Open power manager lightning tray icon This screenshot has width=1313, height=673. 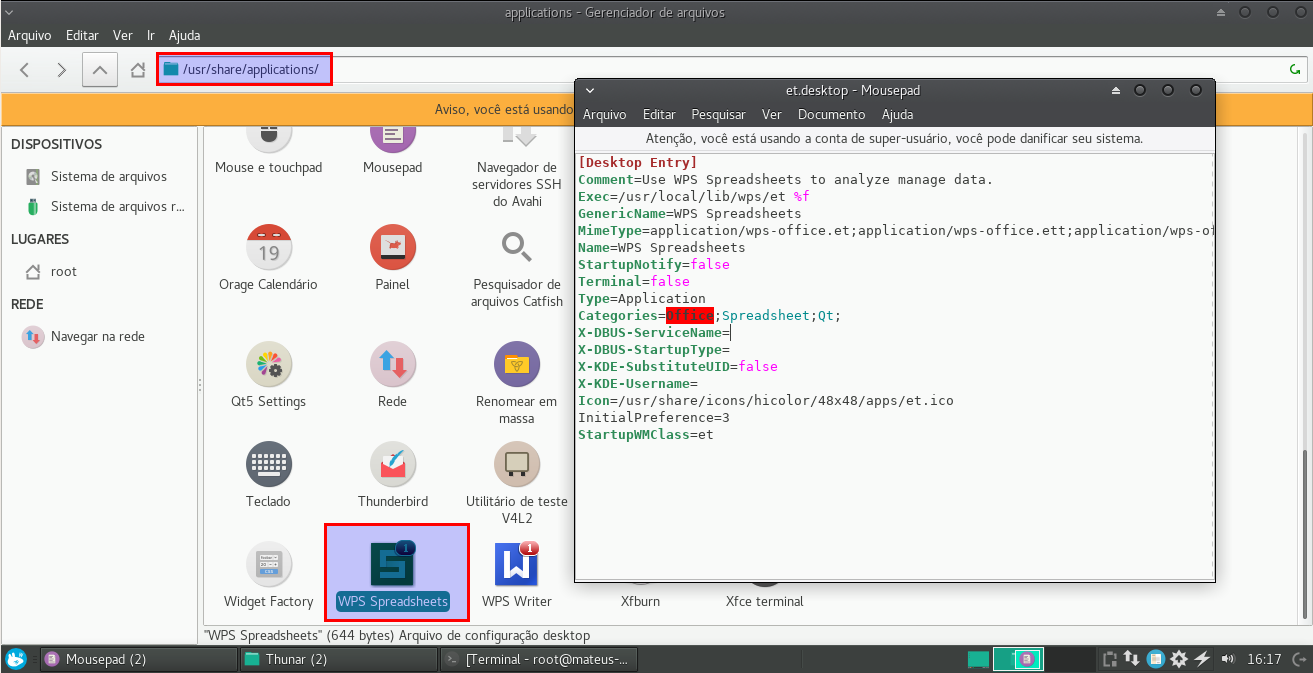click(x=1202, y=659)
